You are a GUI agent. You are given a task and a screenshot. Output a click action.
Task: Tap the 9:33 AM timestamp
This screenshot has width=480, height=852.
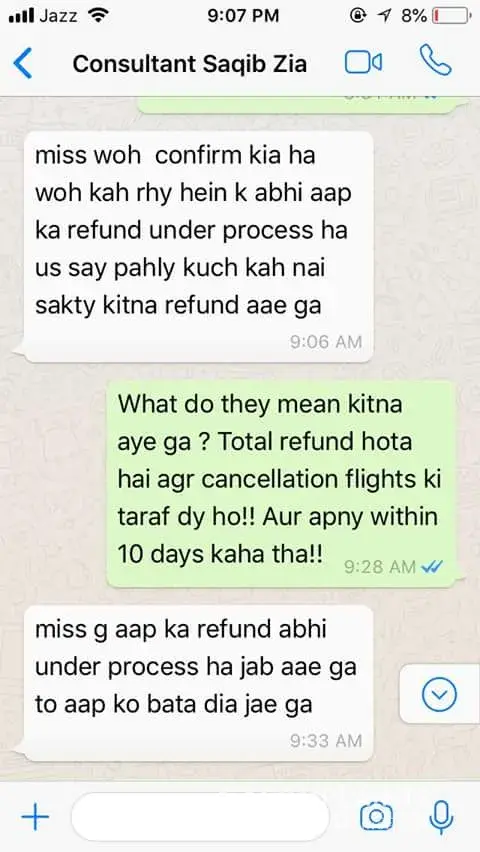326,741
